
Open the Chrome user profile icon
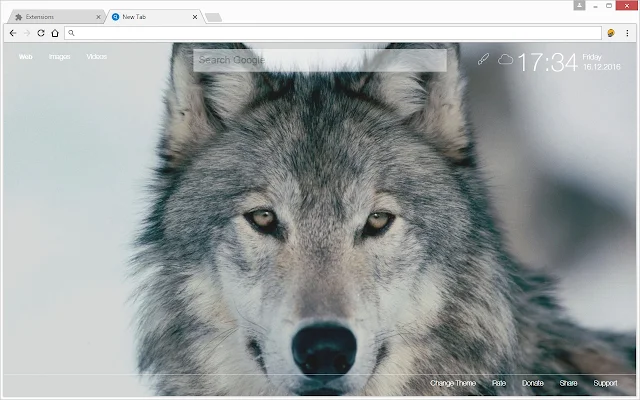[579, 5]
